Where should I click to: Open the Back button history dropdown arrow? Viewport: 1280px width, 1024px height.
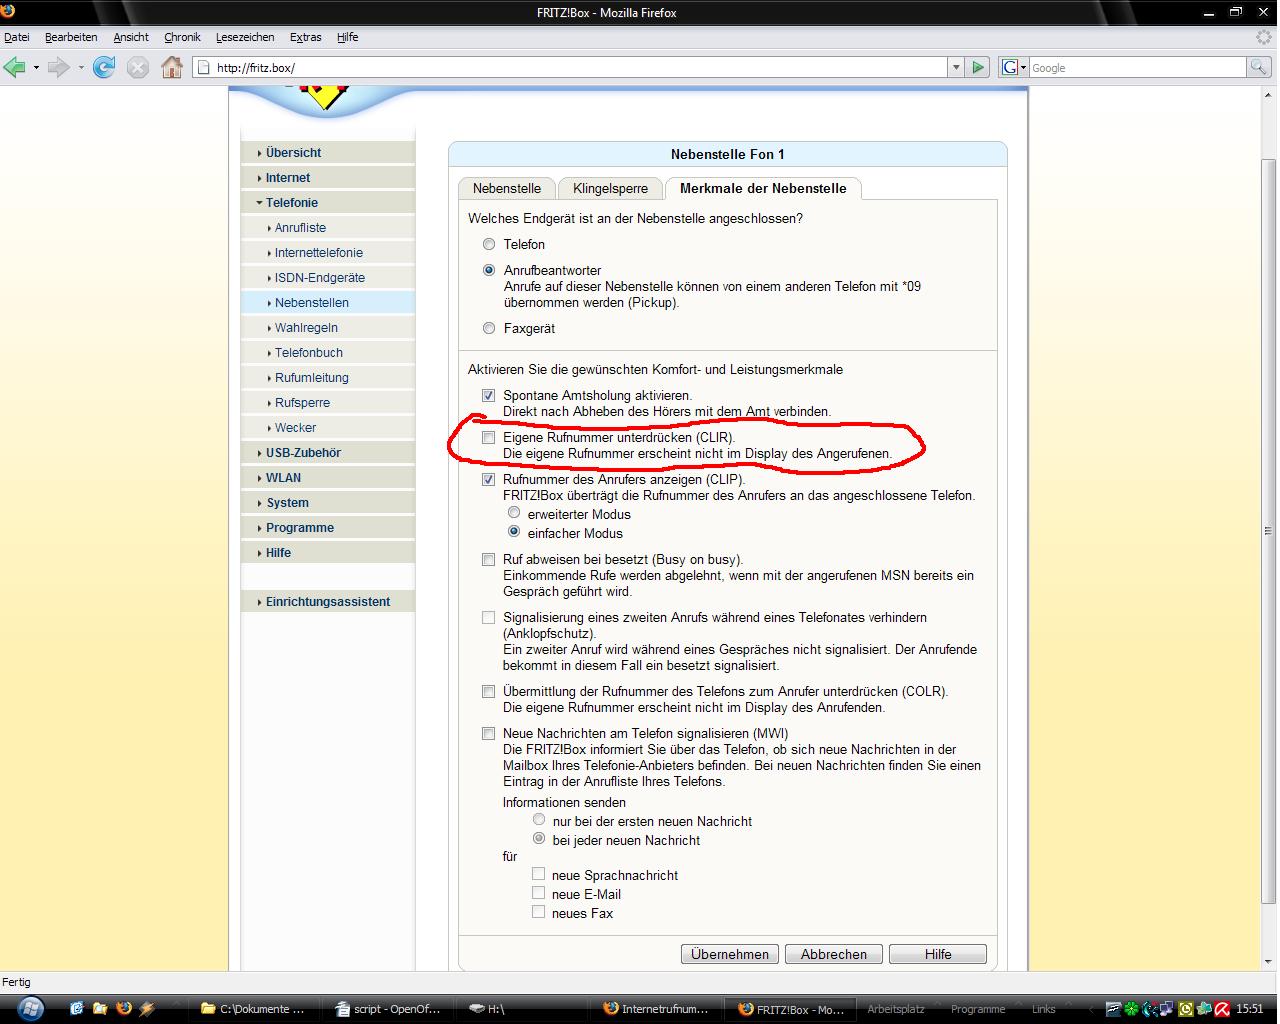click(x=36, y=67)
